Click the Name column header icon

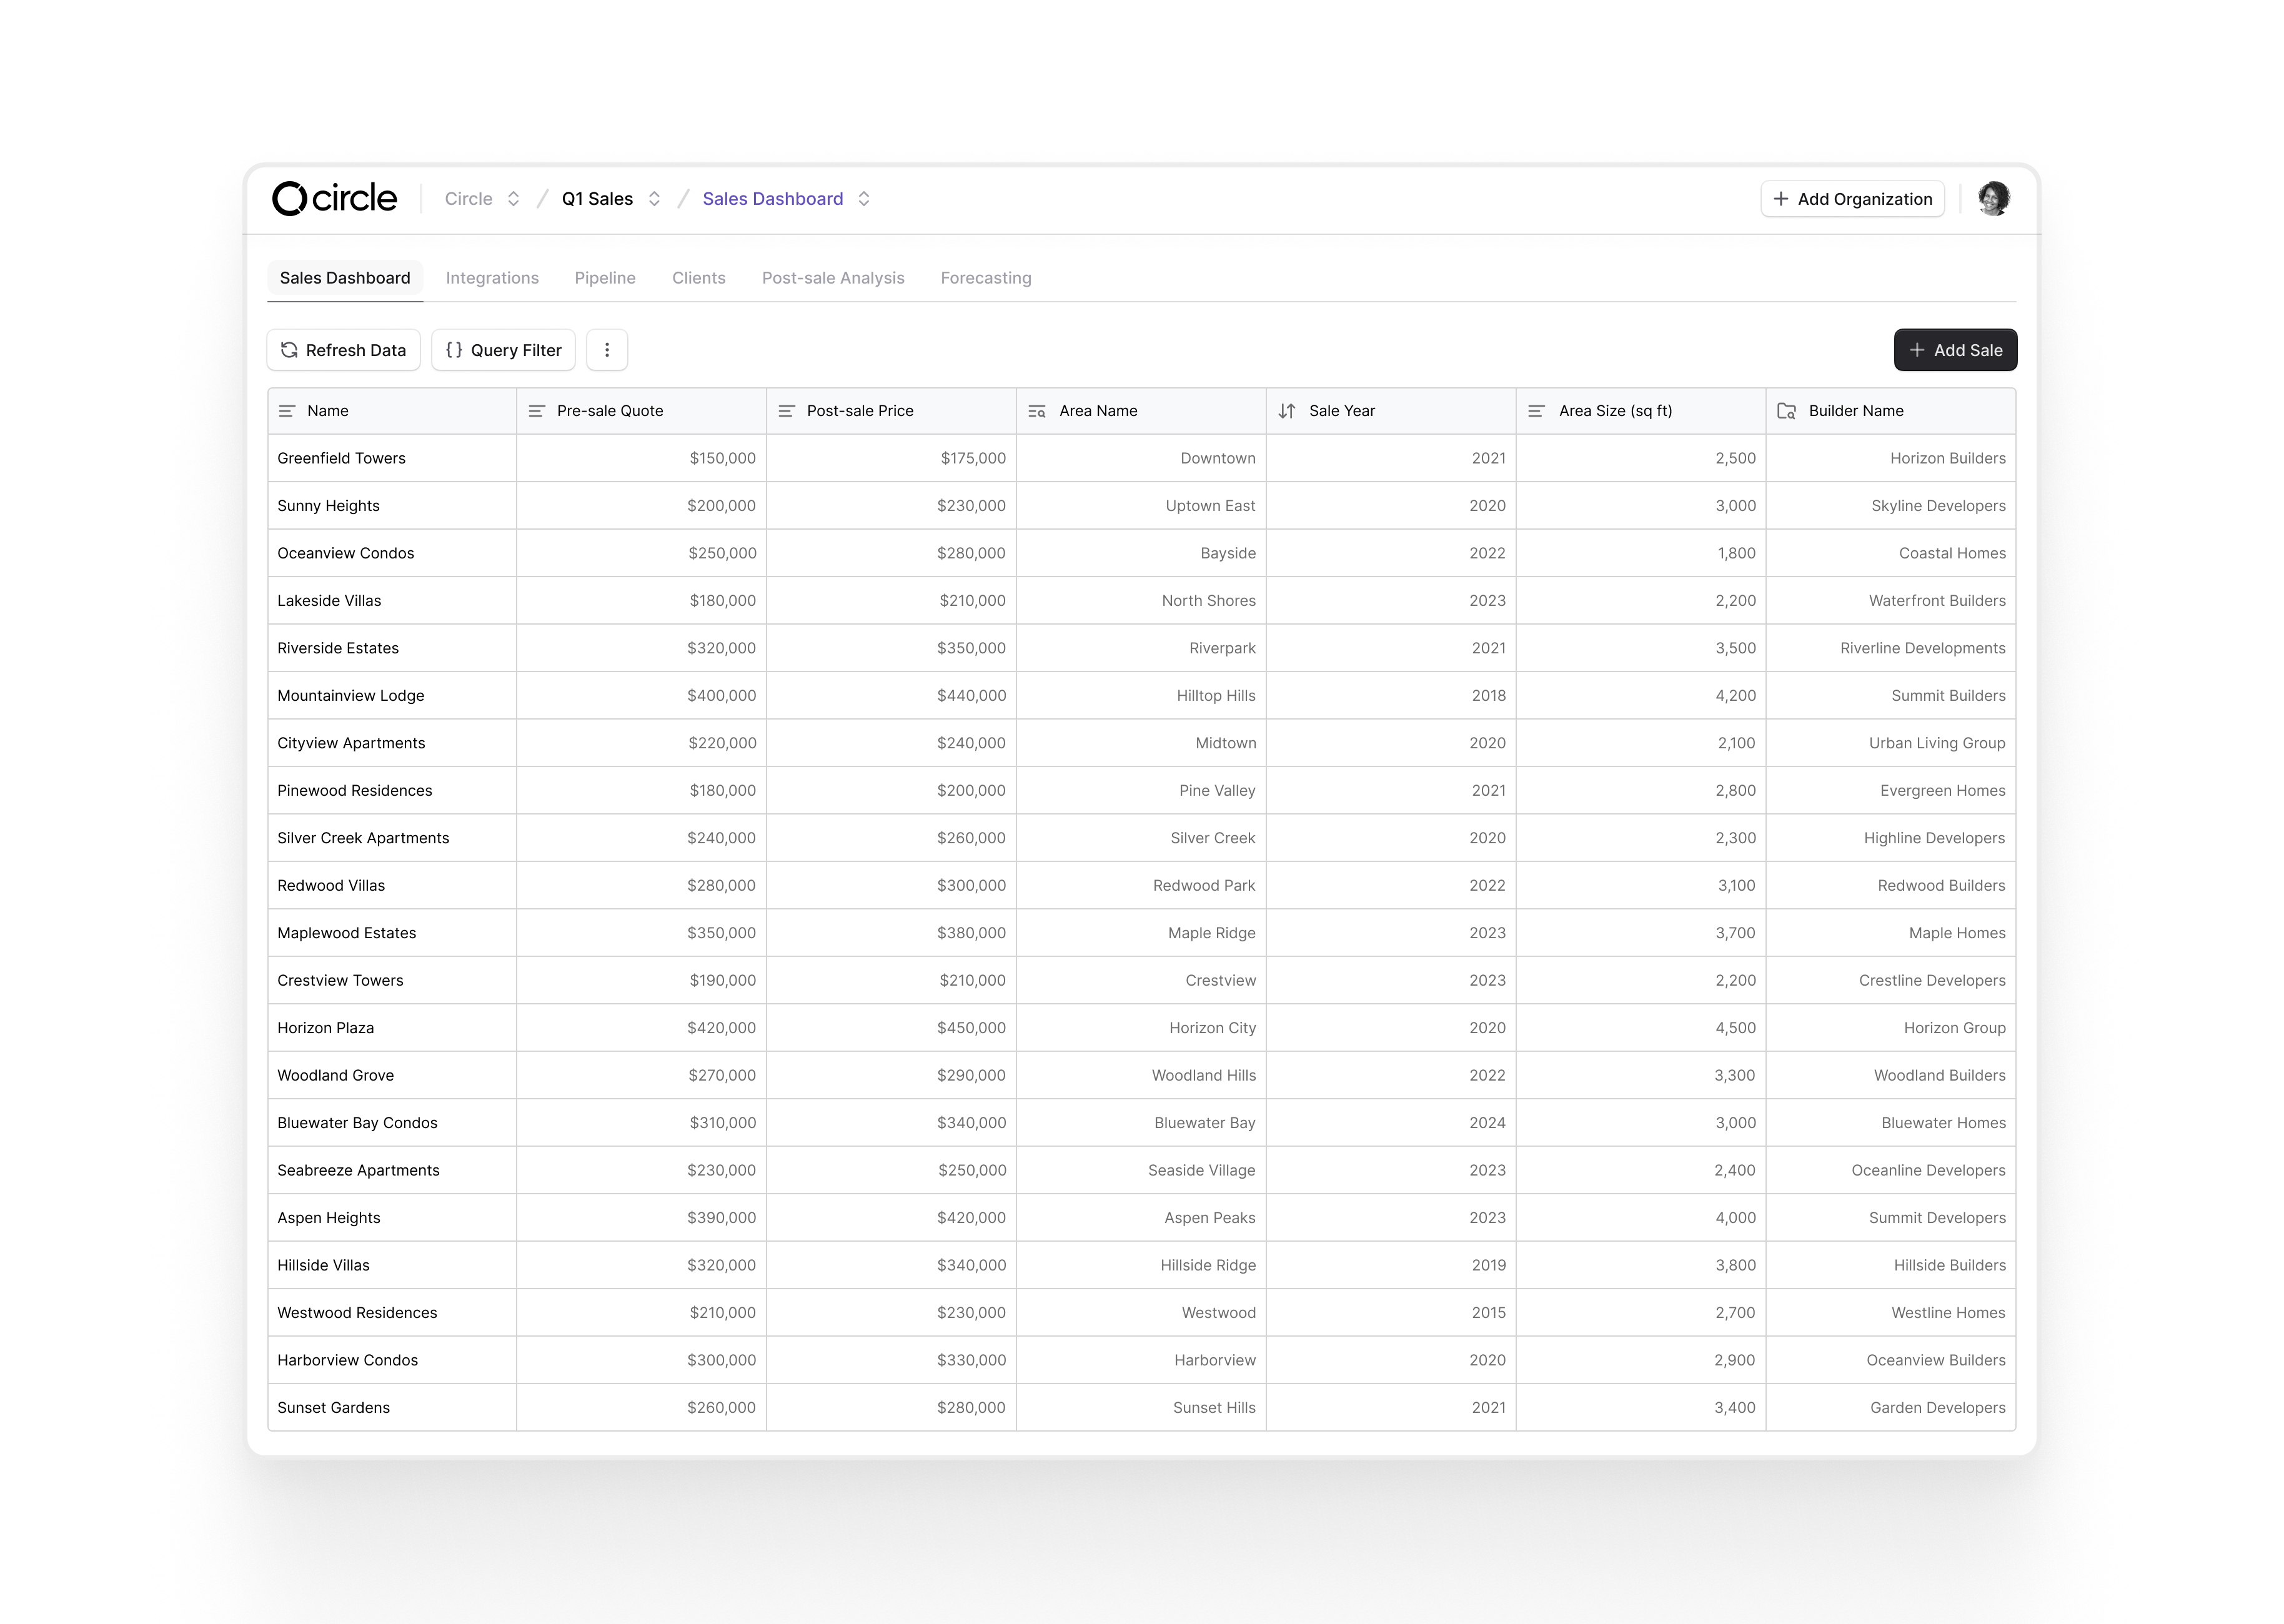click(x=287, y=411)
